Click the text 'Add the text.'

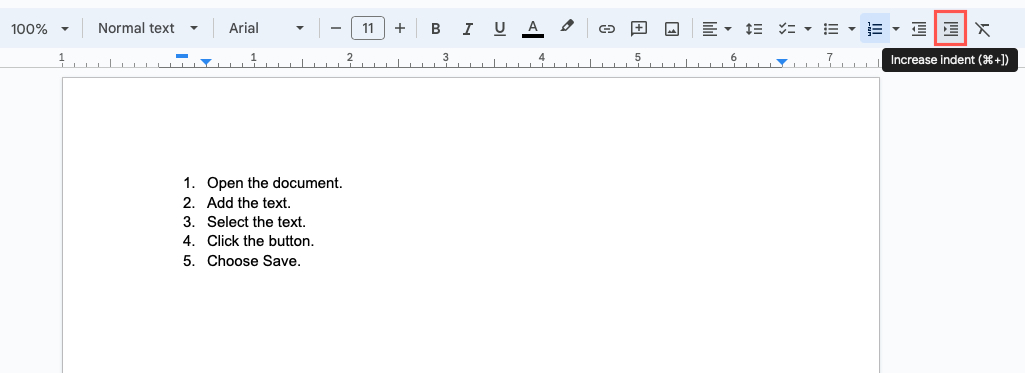[x=249, y=203]
